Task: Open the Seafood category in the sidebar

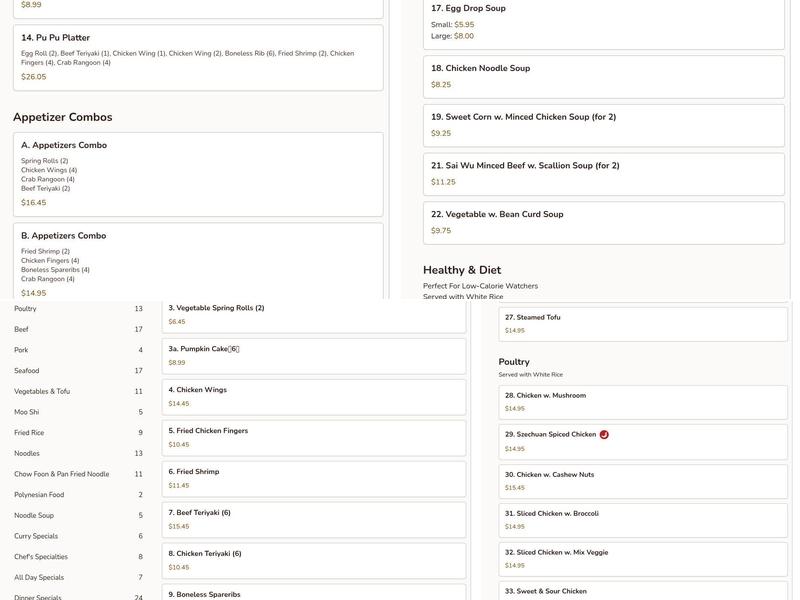Action: [x=27, y=371]
